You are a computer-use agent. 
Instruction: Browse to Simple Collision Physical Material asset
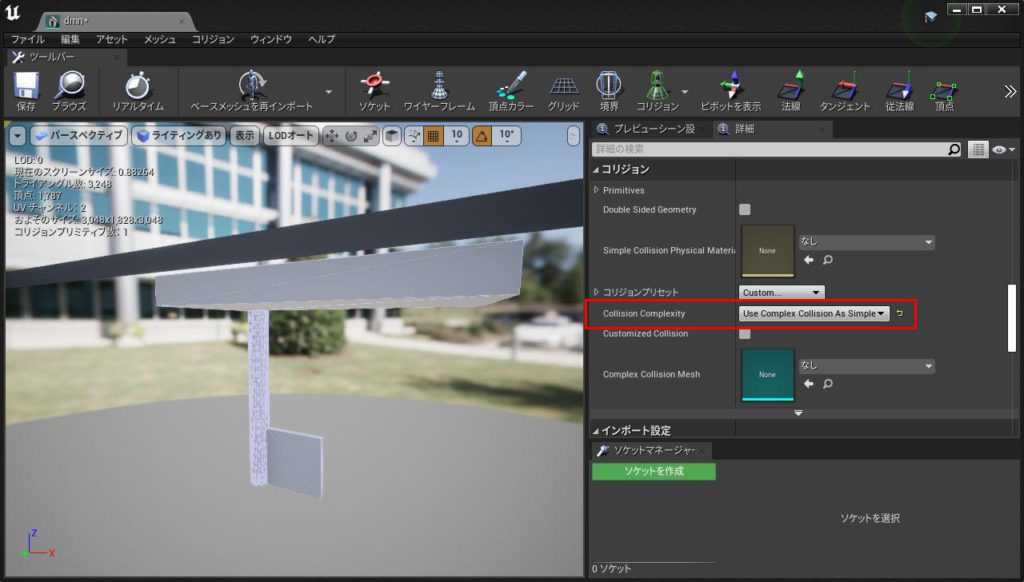[x=827, y=260]
